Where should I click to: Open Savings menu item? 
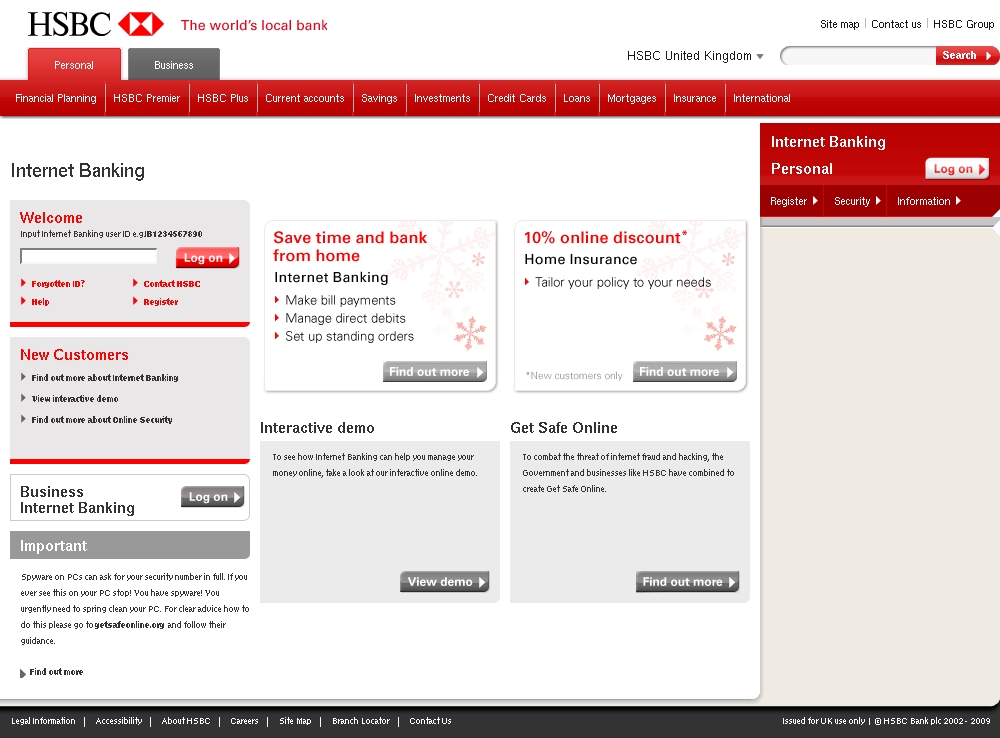click(x=379, y=98)
